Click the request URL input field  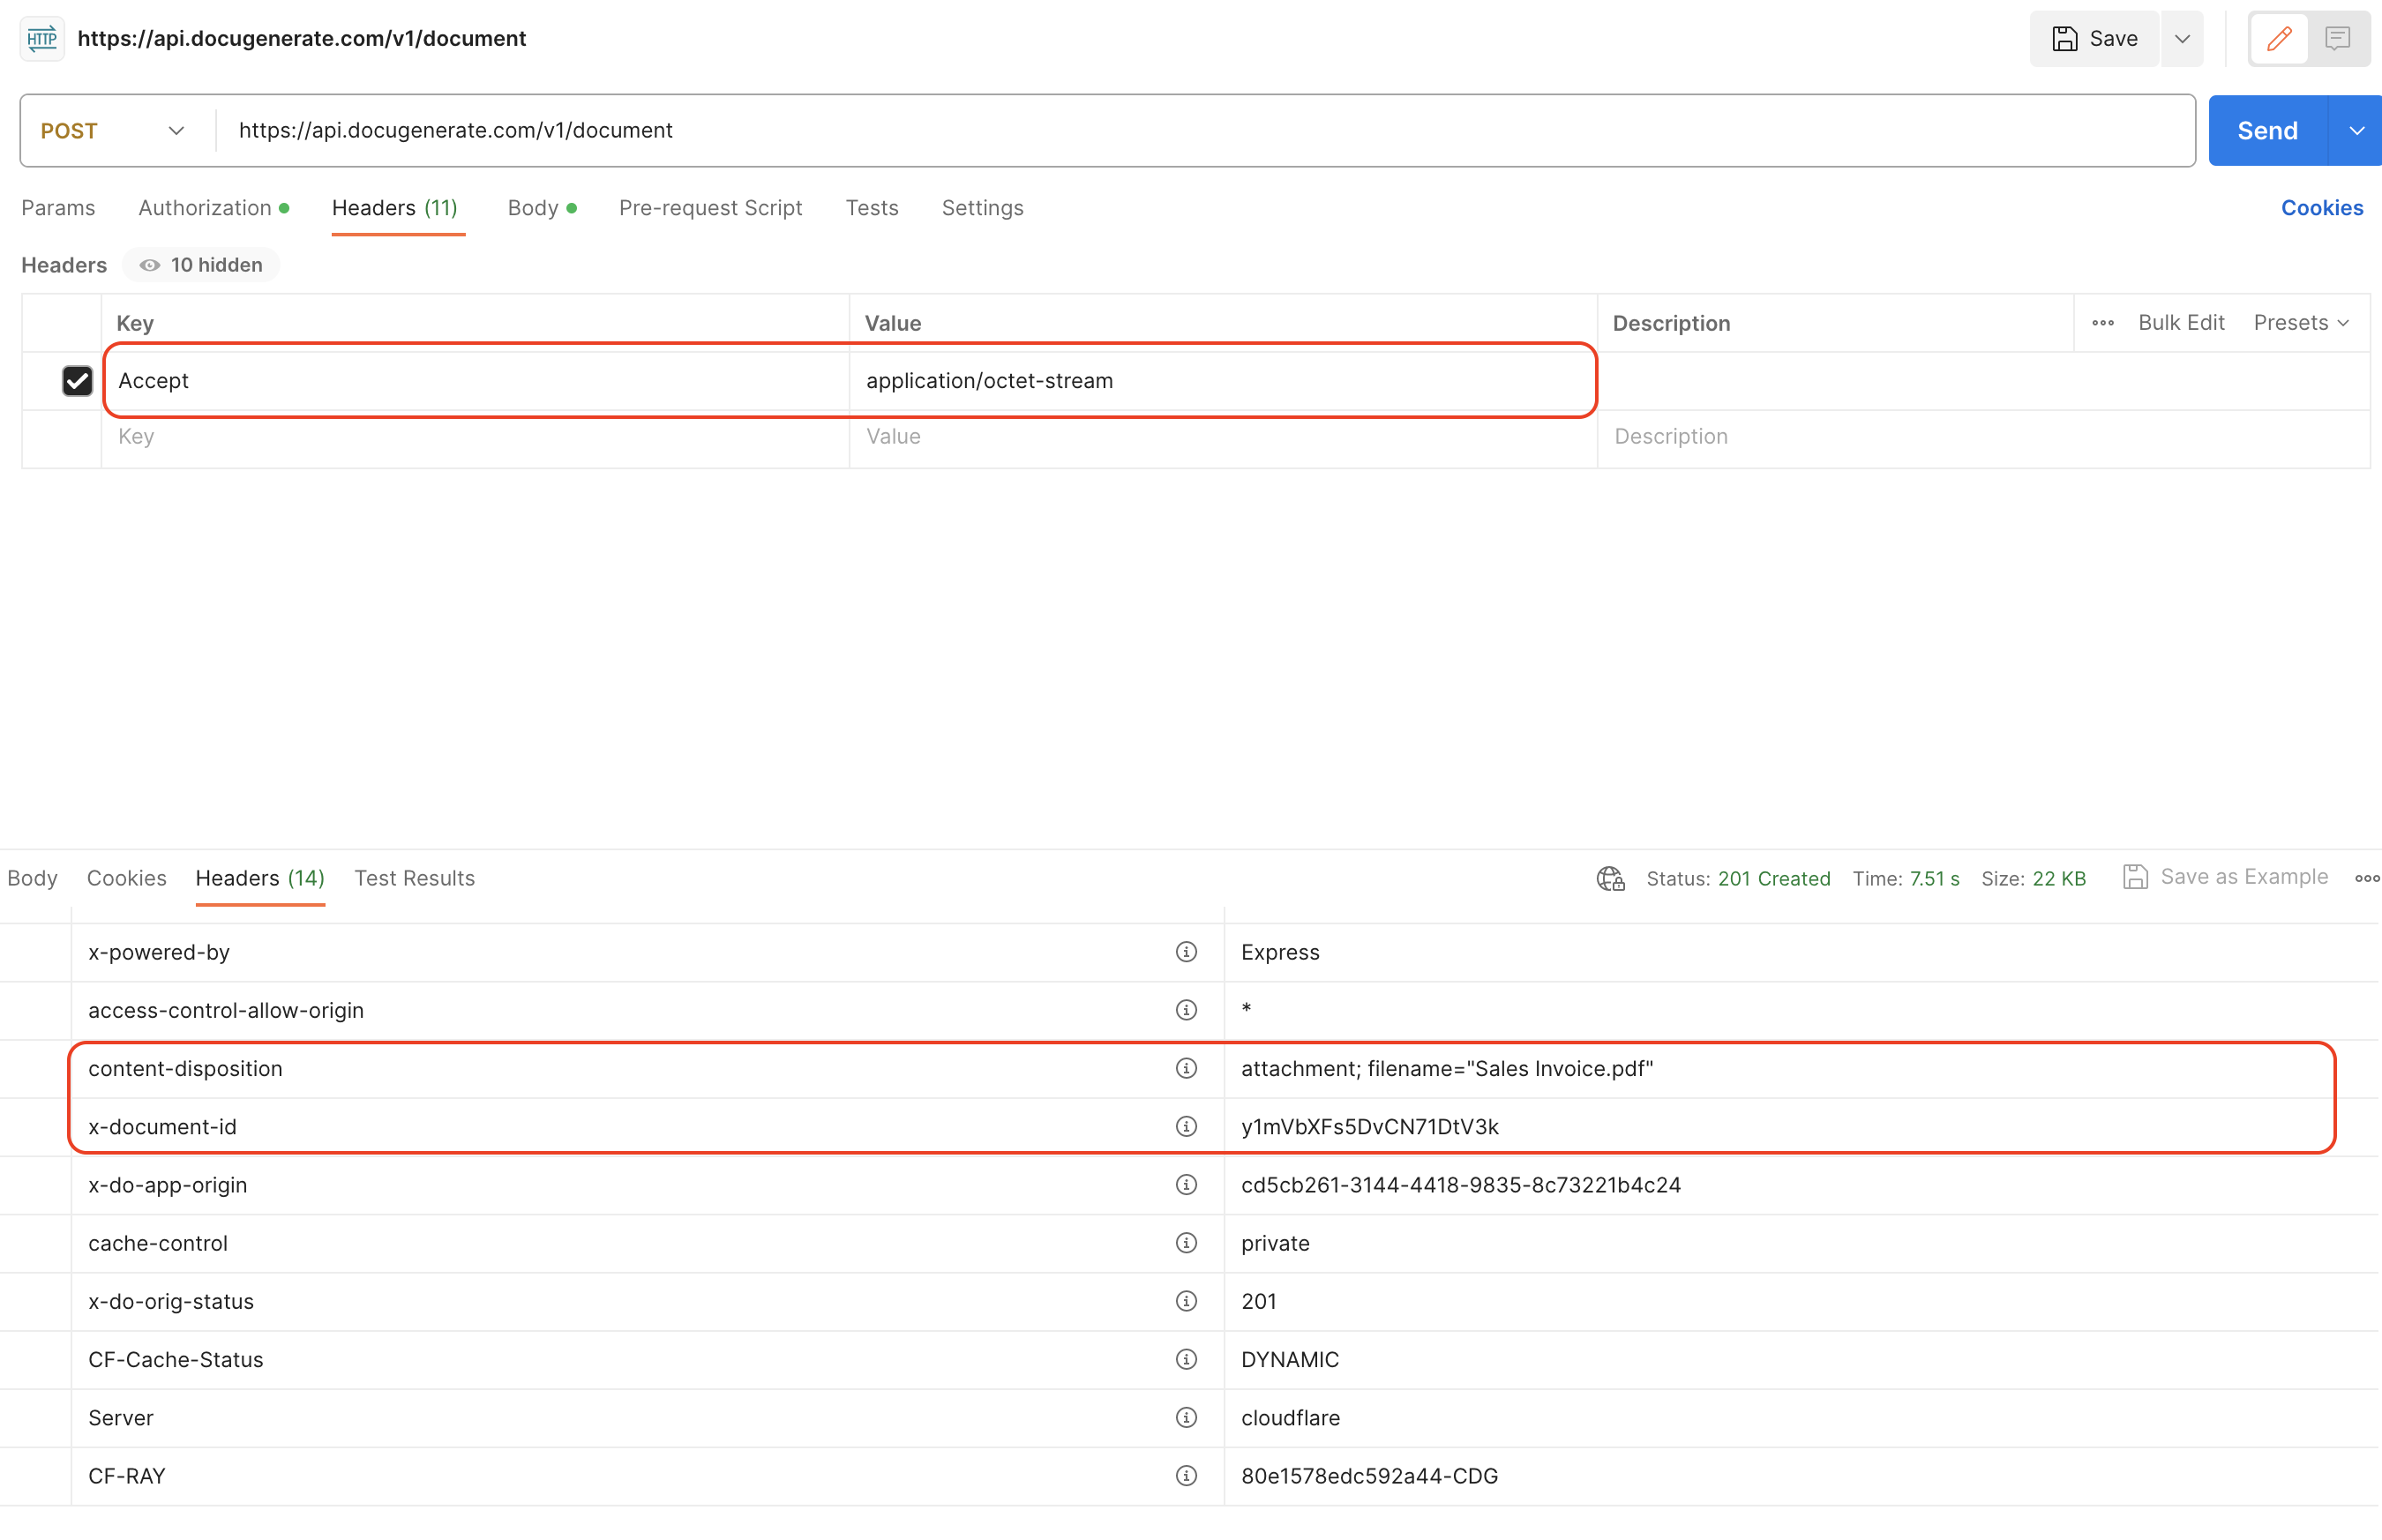point(900,130)
